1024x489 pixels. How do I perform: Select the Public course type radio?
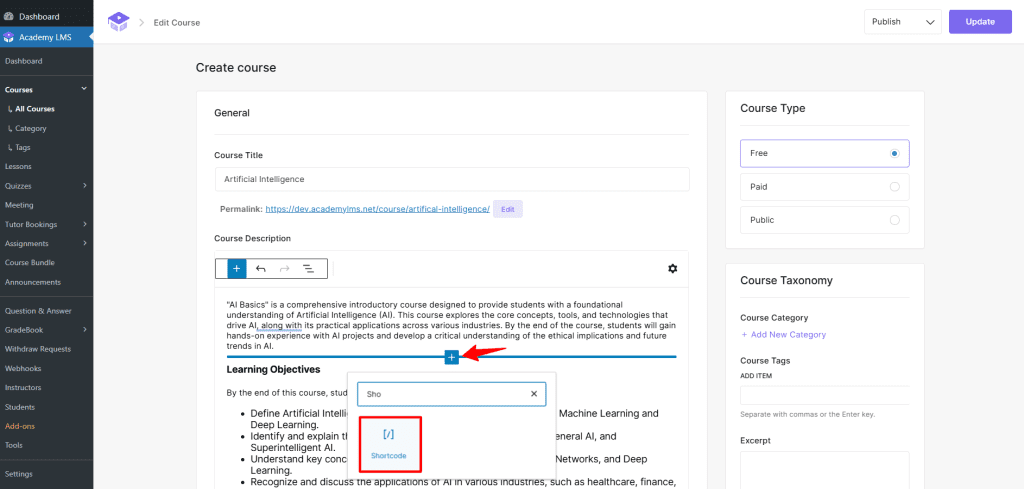point(894,220)
